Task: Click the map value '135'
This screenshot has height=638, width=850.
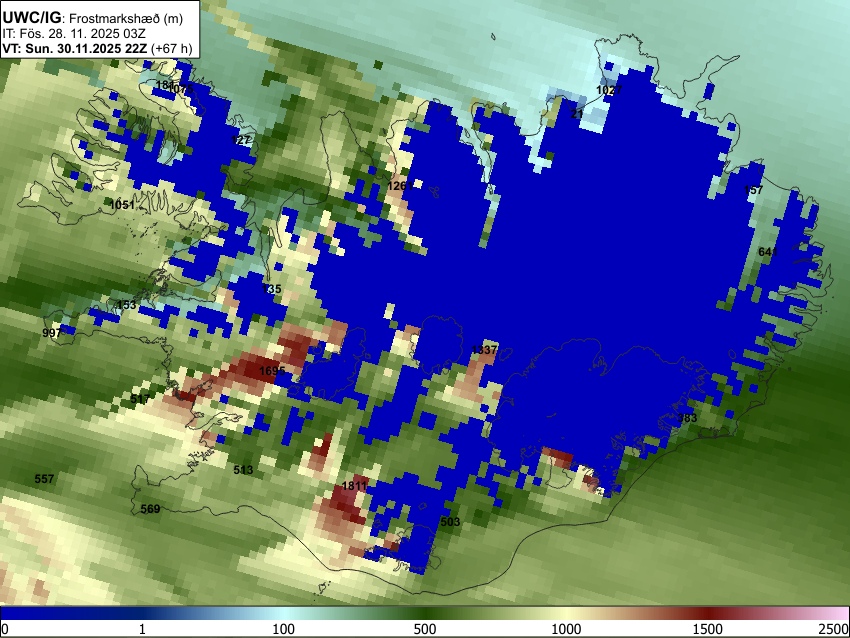Action: [272, 289]
